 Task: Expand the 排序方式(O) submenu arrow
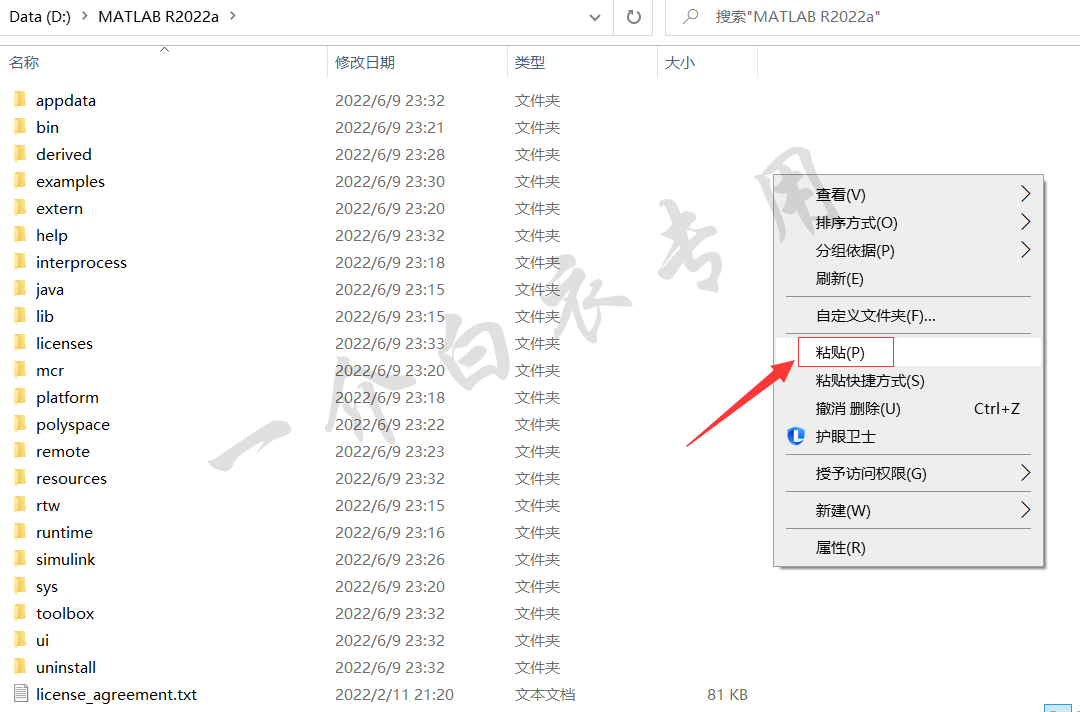pos(1025,222)
